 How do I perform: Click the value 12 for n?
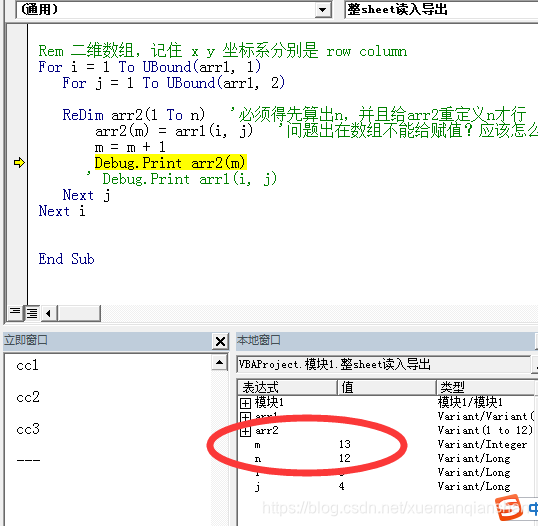click(345, 458)
